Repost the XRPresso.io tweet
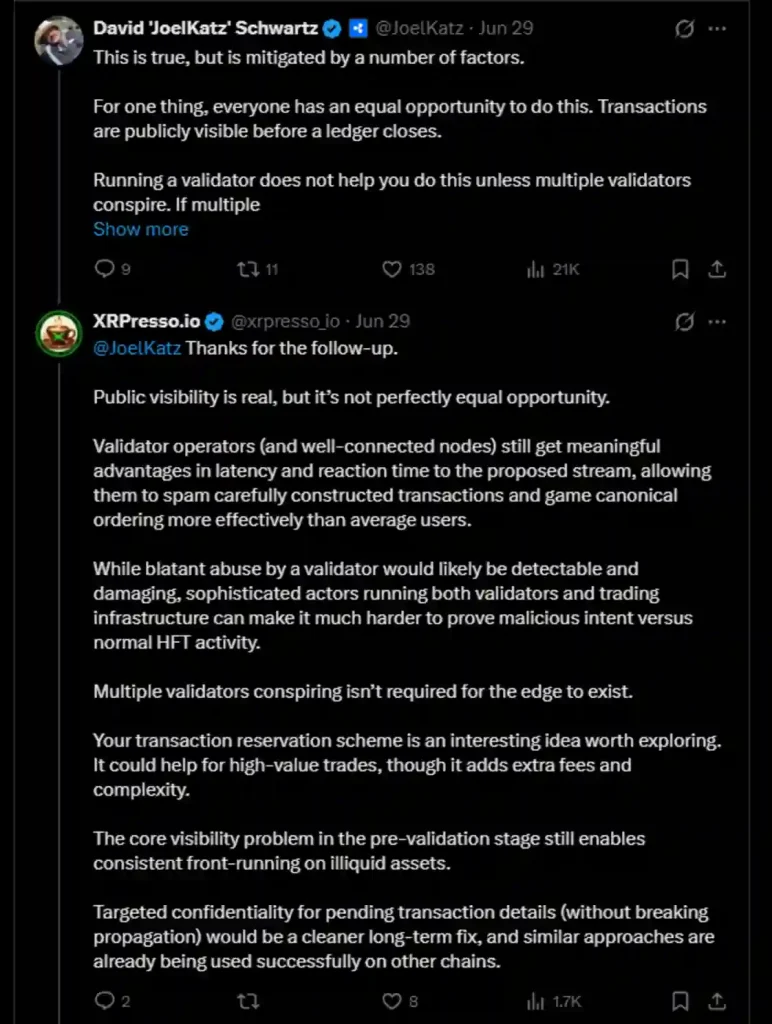Screen dimensions: 772x1024 tap(248, 1001)
